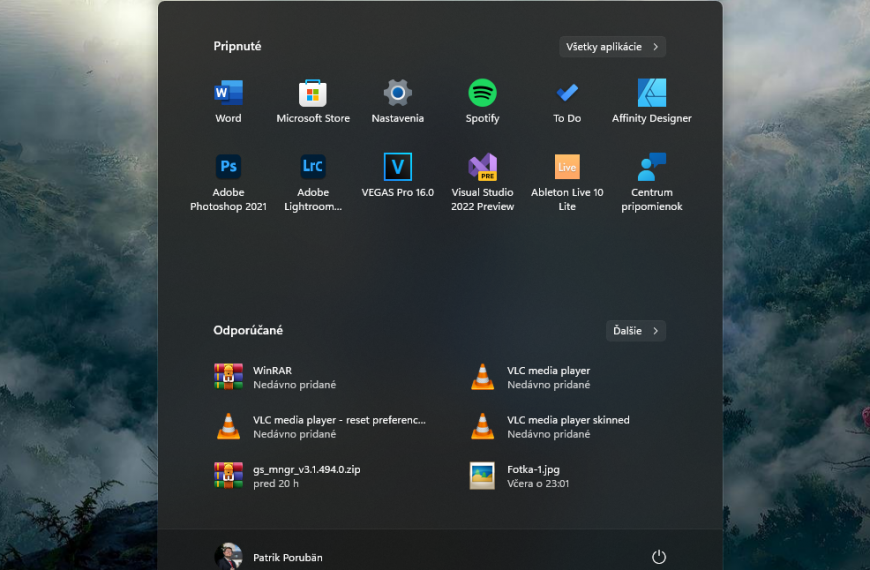Click the power button icon

coord(659,557)
